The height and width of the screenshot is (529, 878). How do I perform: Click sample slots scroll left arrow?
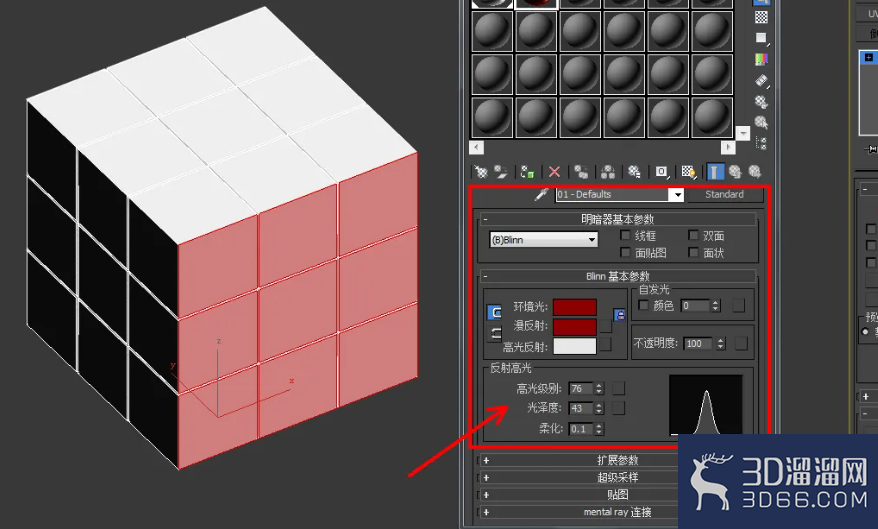(x=477, y=147)
